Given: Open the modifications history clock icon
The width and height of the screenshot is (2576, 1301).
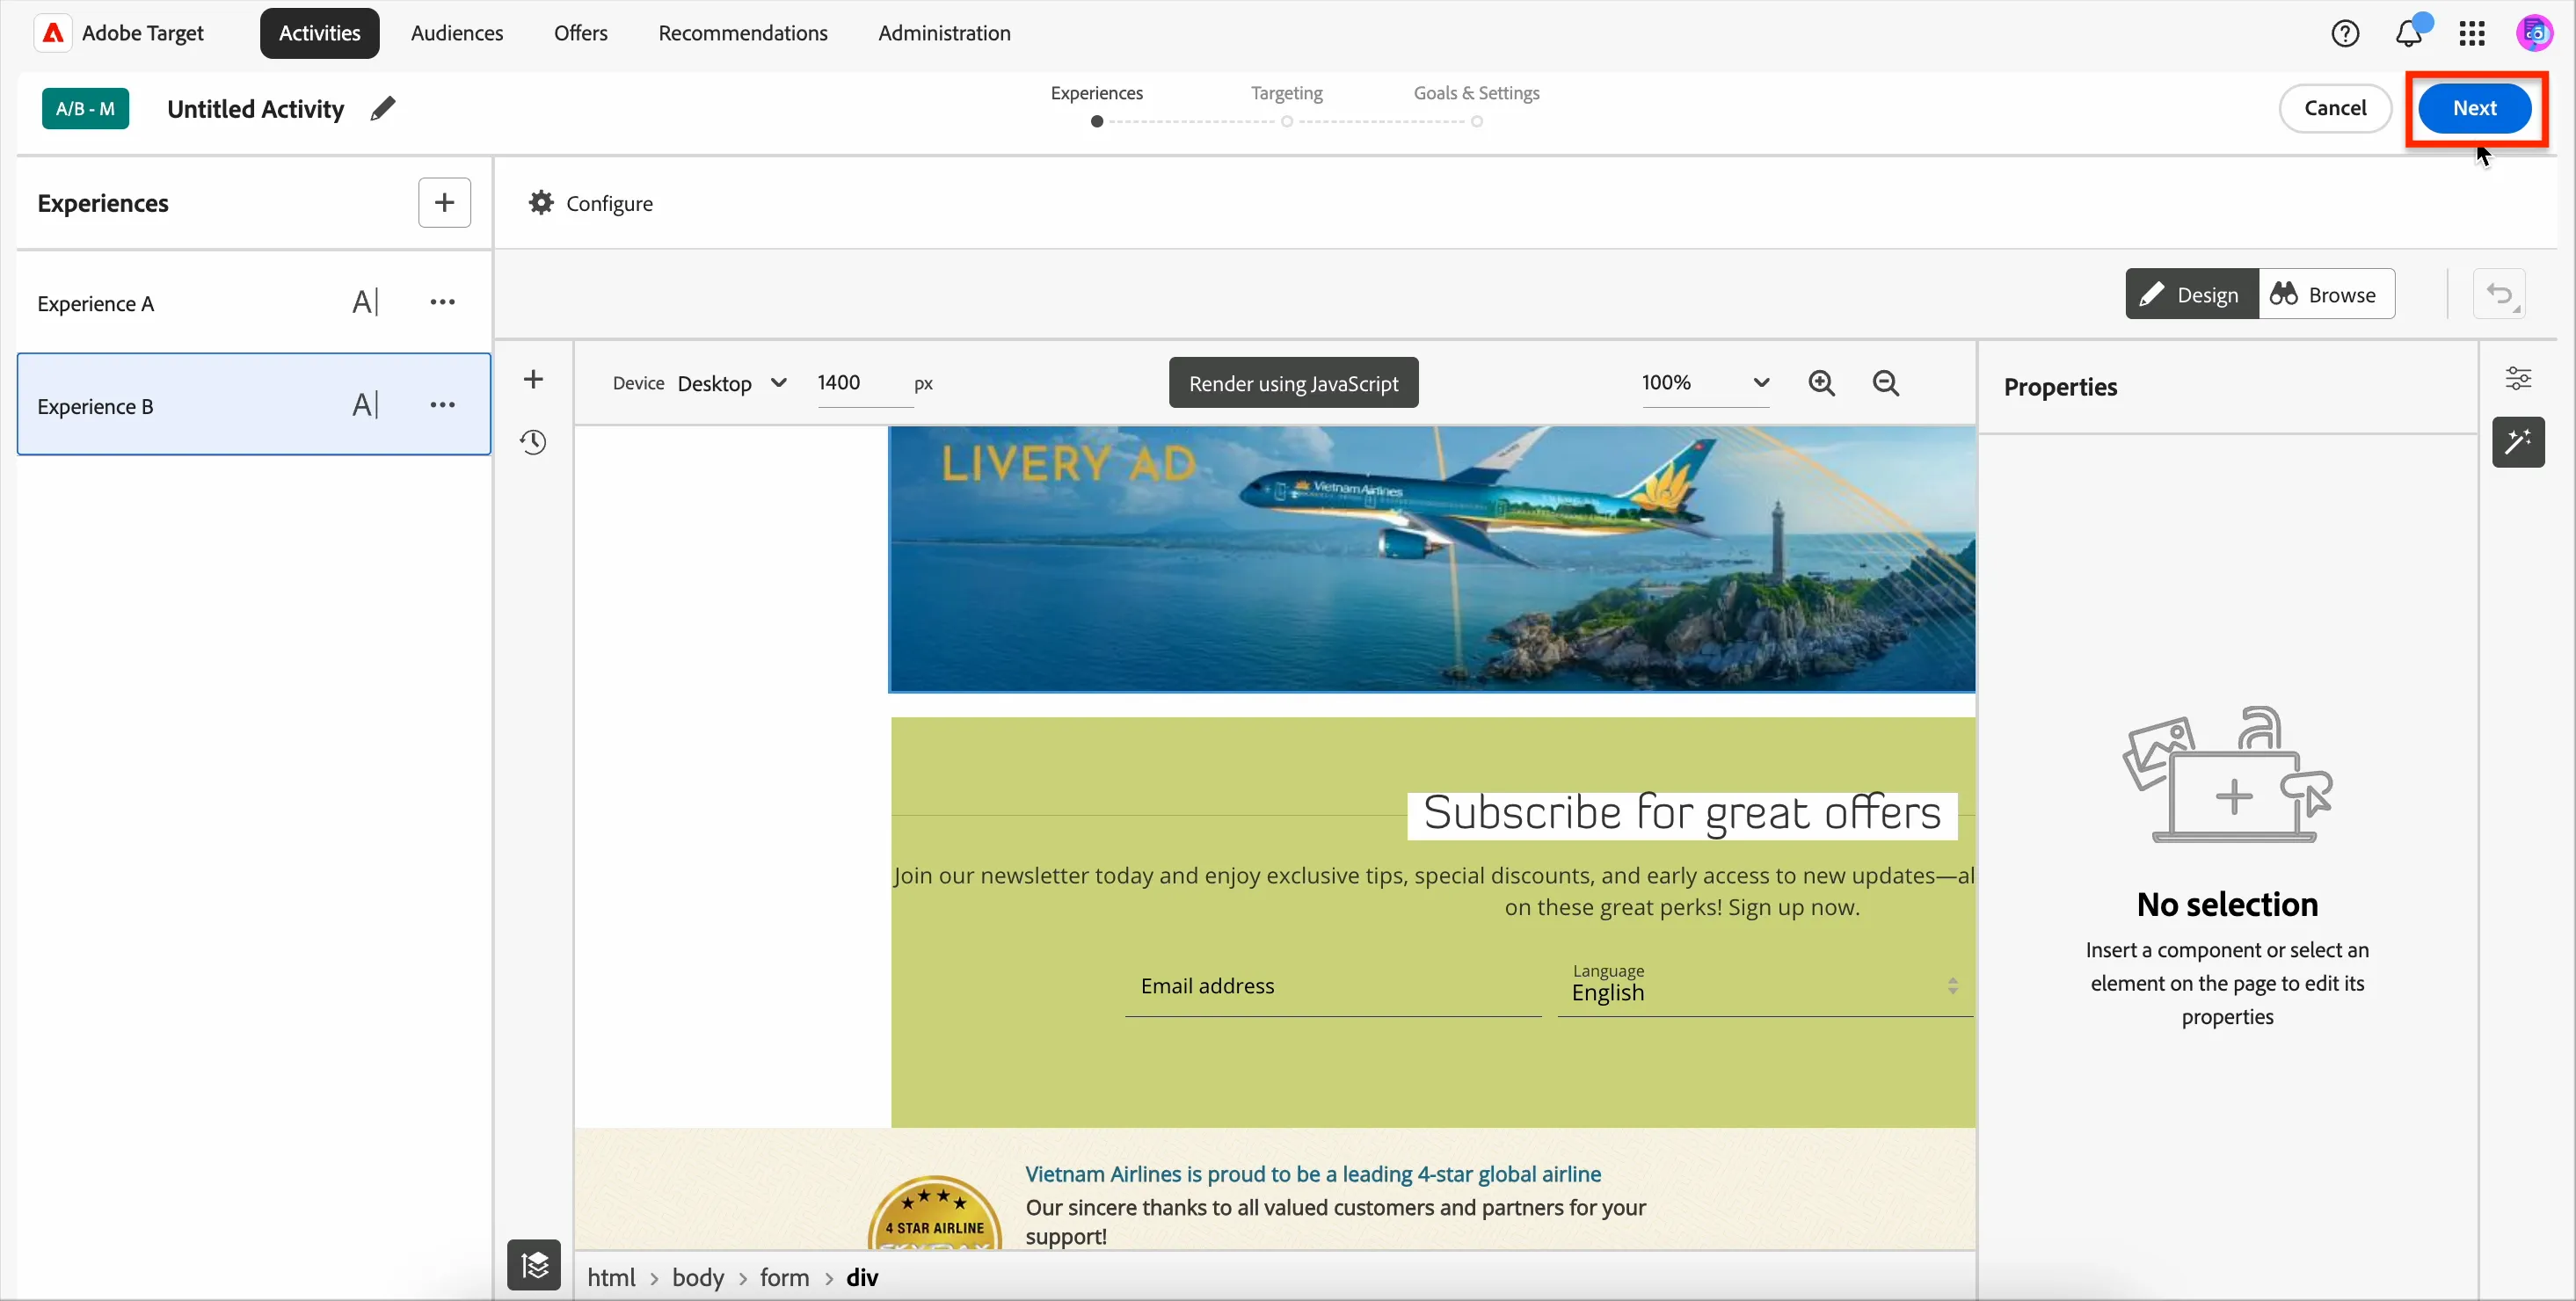Looking at the screenshot, I should 533,442.
